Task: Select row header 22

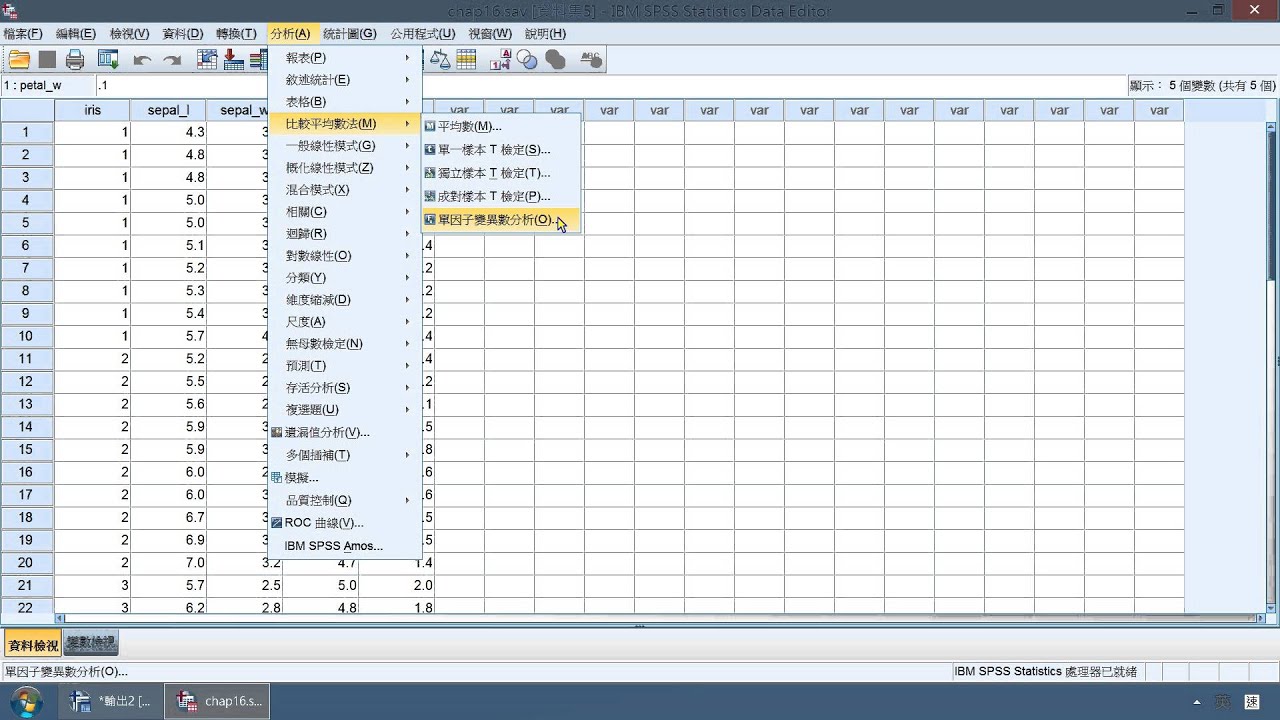Action: [27, 608]
